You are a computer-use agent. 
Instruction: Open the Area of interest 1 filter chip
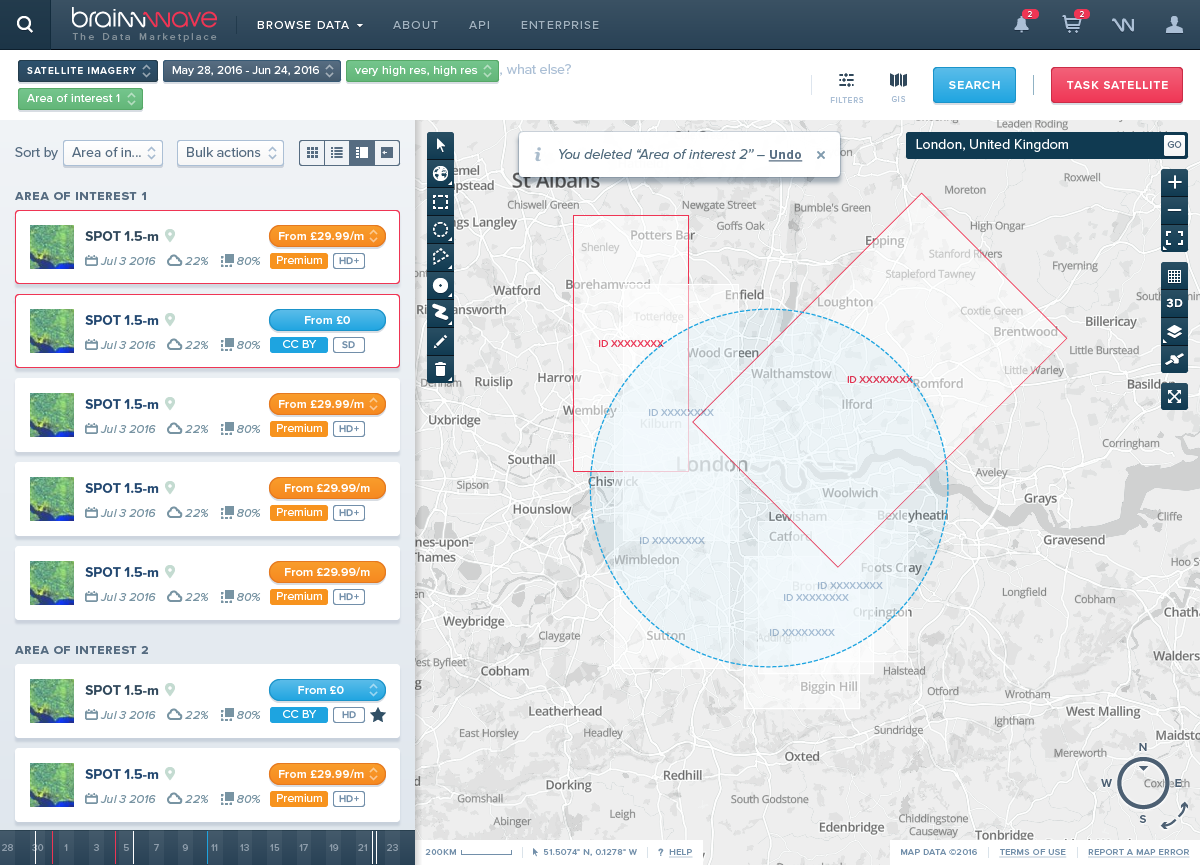click(80, 99)
